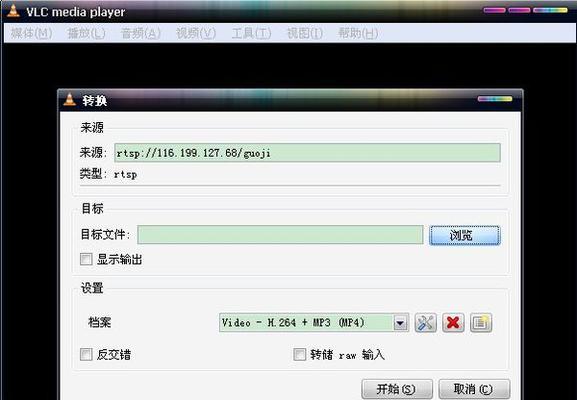Open the 媒体(M) menu
577x400 pixels.
tap(31, 33)
